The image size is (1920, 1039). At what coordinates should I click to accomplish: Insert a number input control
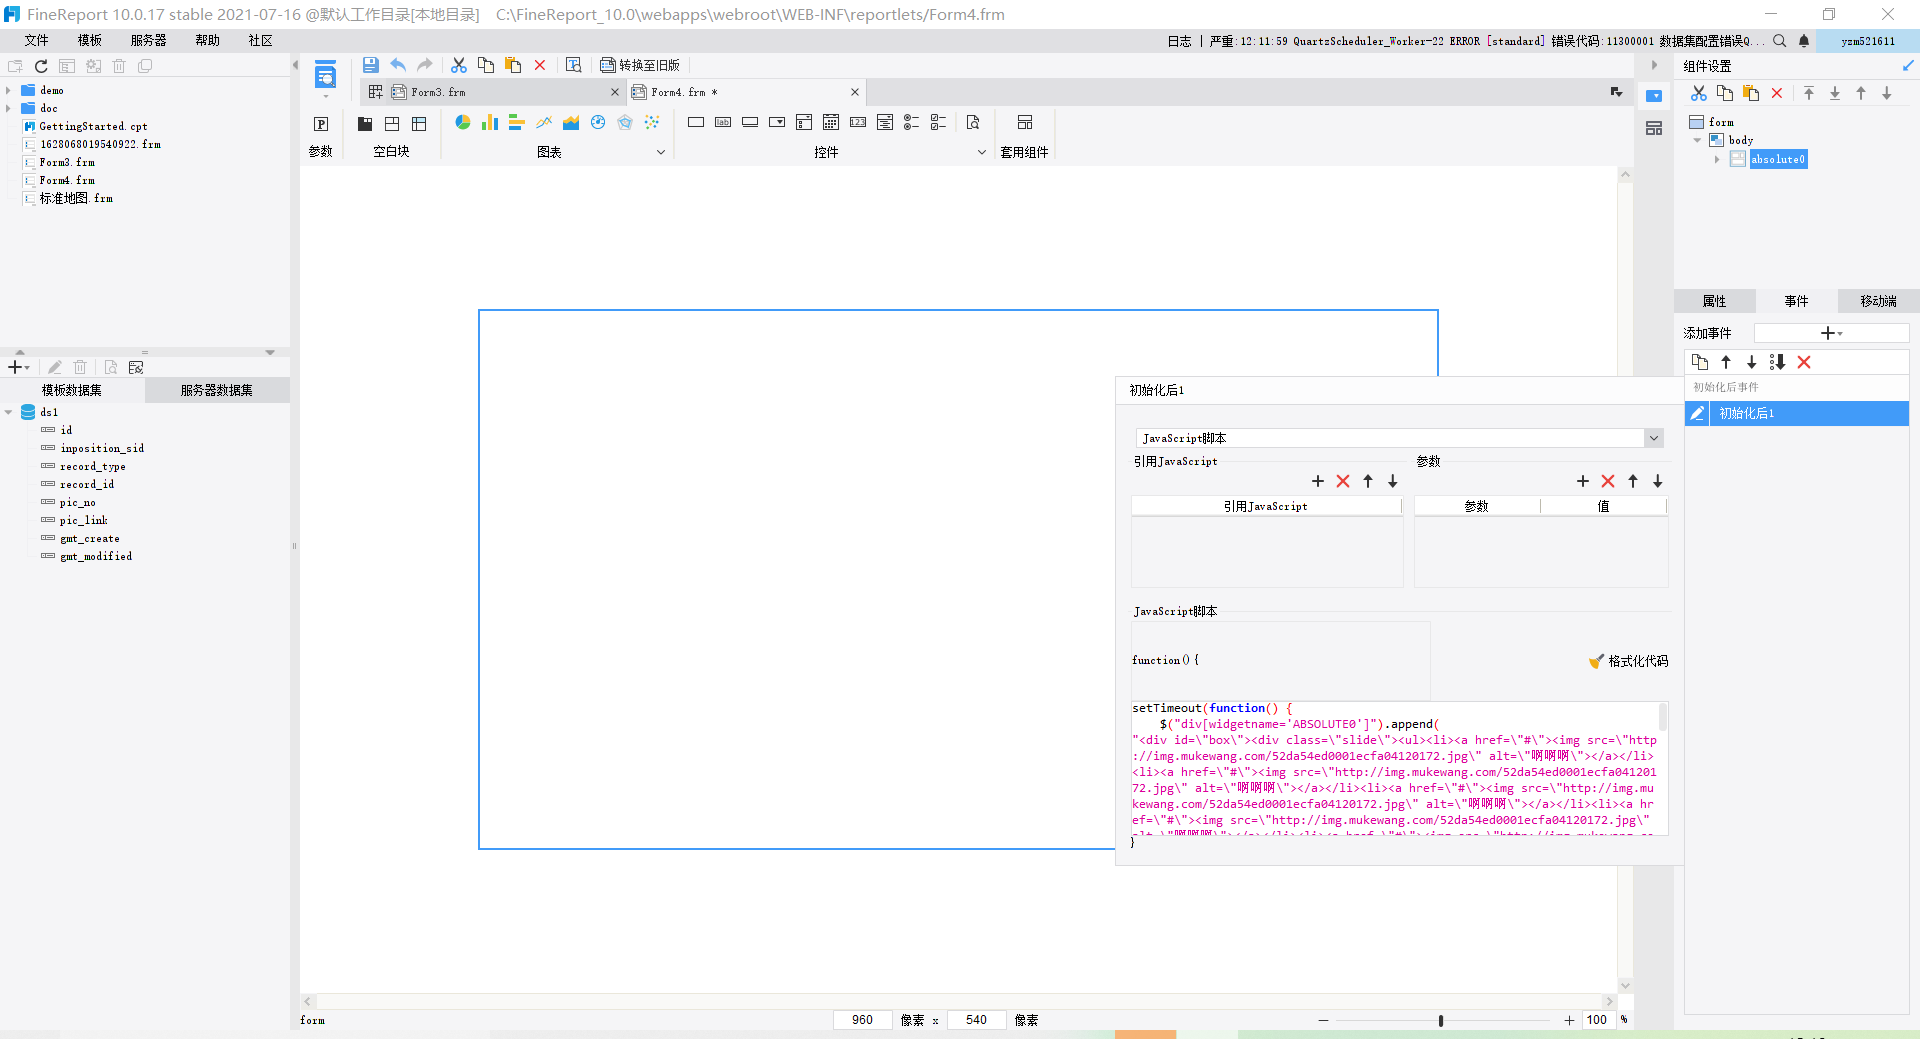(858, 122)
